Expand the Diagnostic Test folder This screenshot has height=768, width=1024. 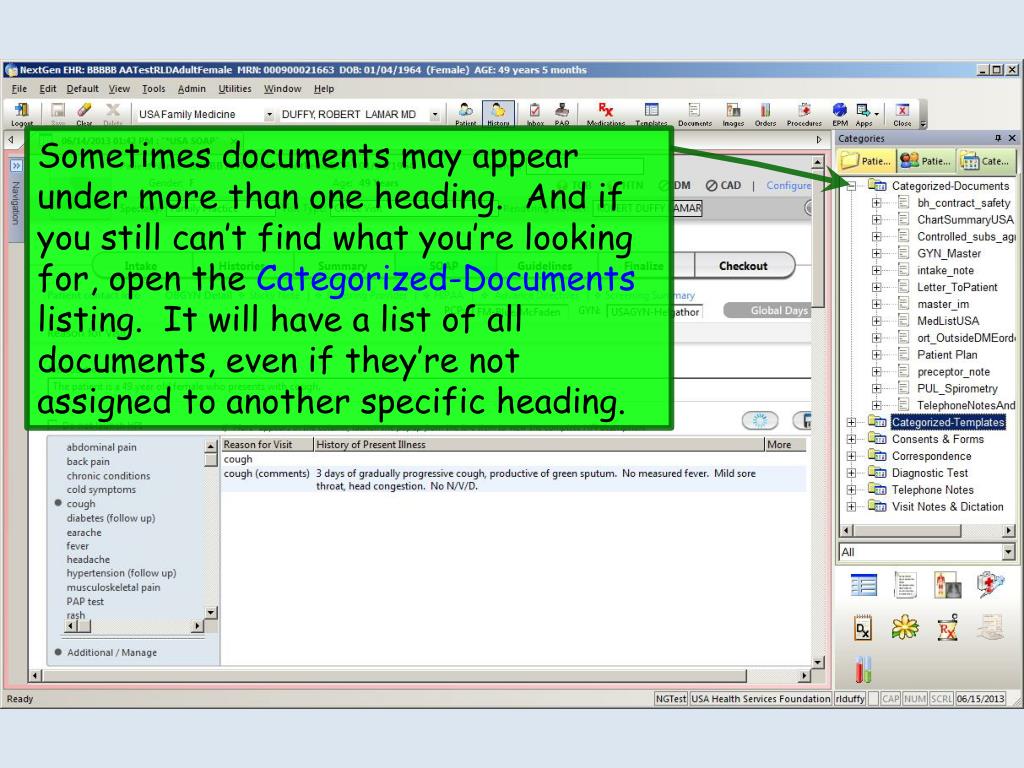[851, 473]
